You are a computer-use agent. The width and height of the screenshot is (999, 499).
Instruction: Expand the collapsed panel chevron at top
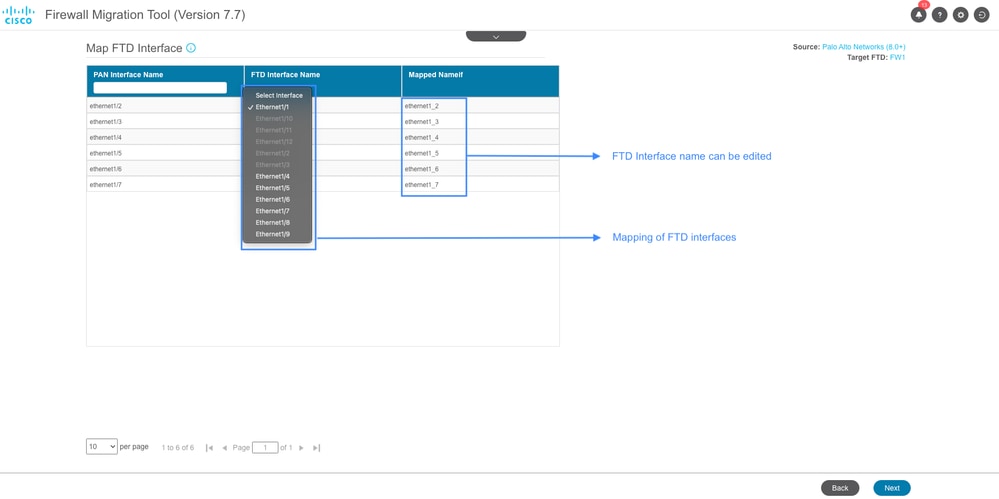496,36
